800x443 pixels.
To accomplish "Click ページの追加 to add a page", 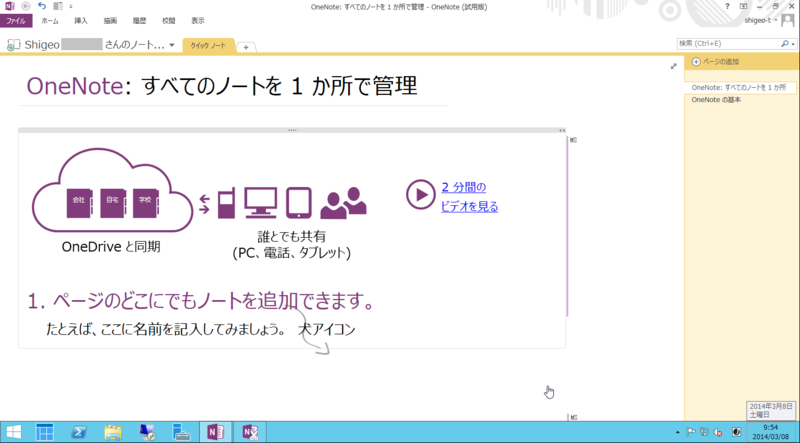I will pos(715,62).
